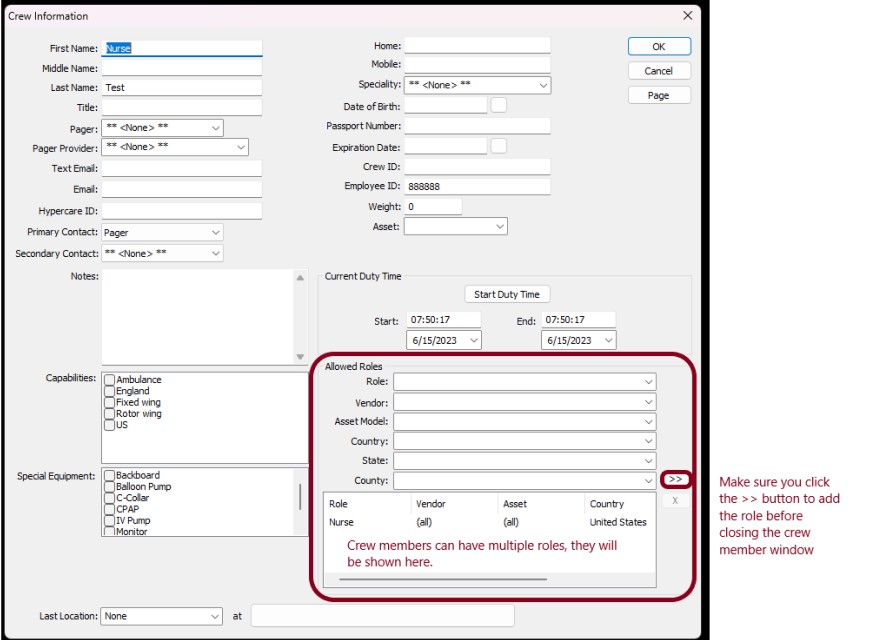Open the Vendor dropdown
Screen dimensions: 893x640
[x=525, y=402]
